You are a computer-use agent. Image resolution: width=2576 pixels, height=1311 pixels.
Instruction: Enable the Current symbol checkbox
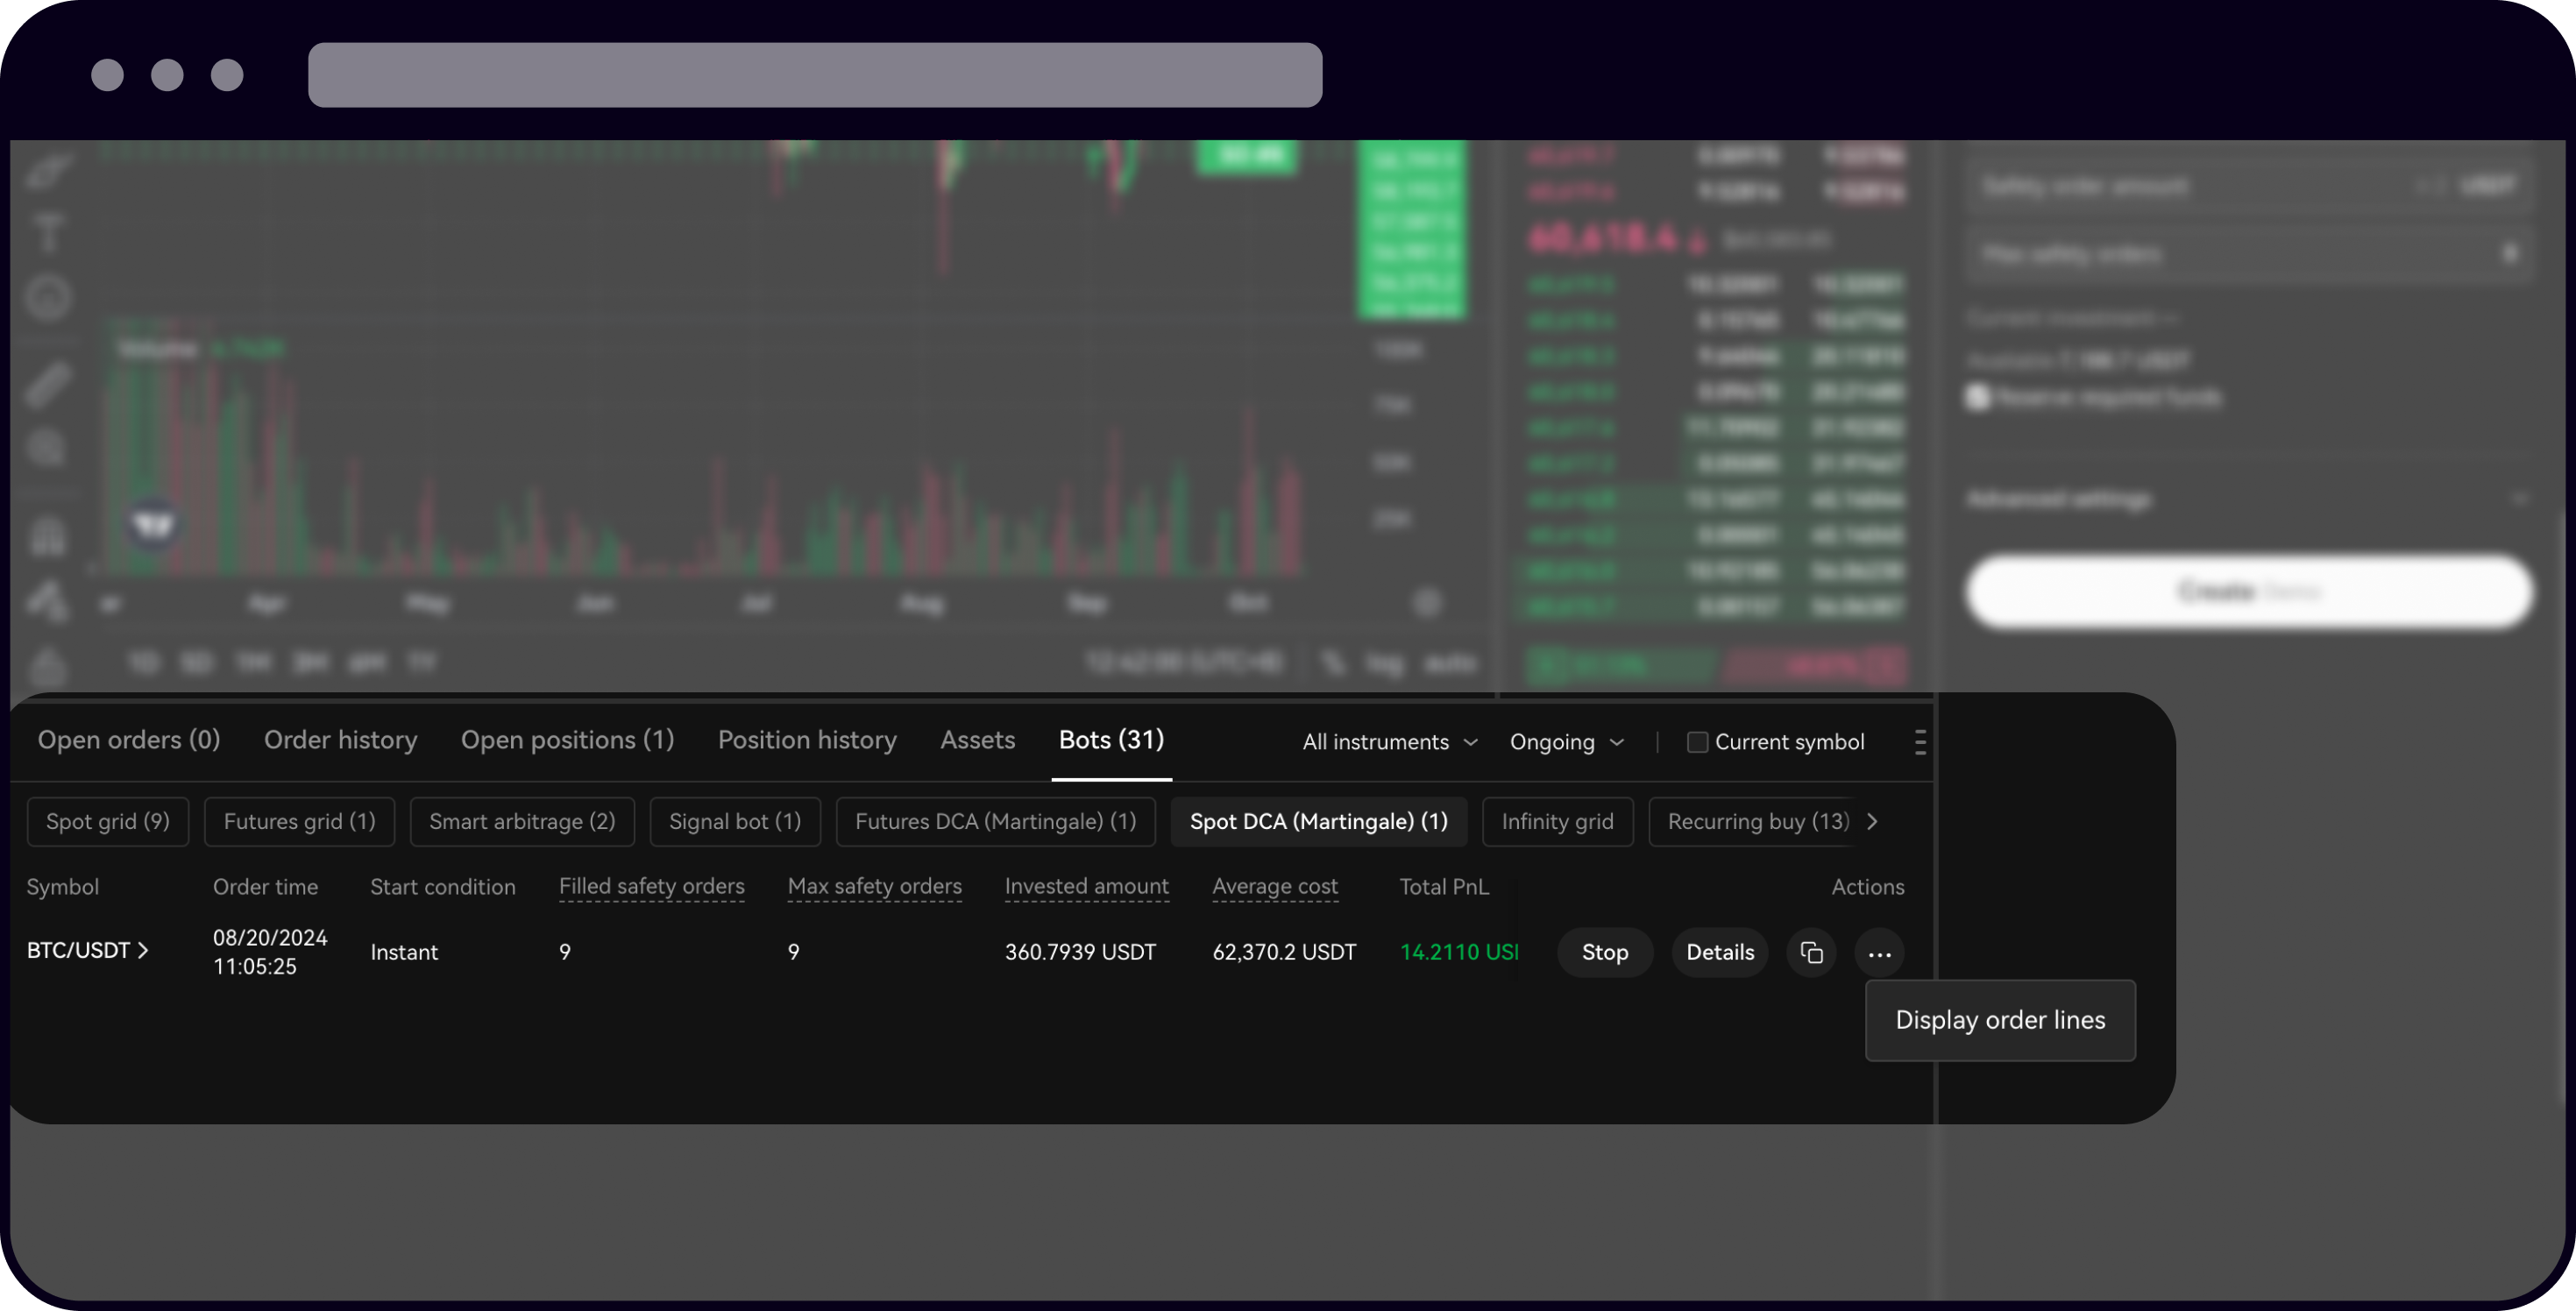coord(1696,742)
